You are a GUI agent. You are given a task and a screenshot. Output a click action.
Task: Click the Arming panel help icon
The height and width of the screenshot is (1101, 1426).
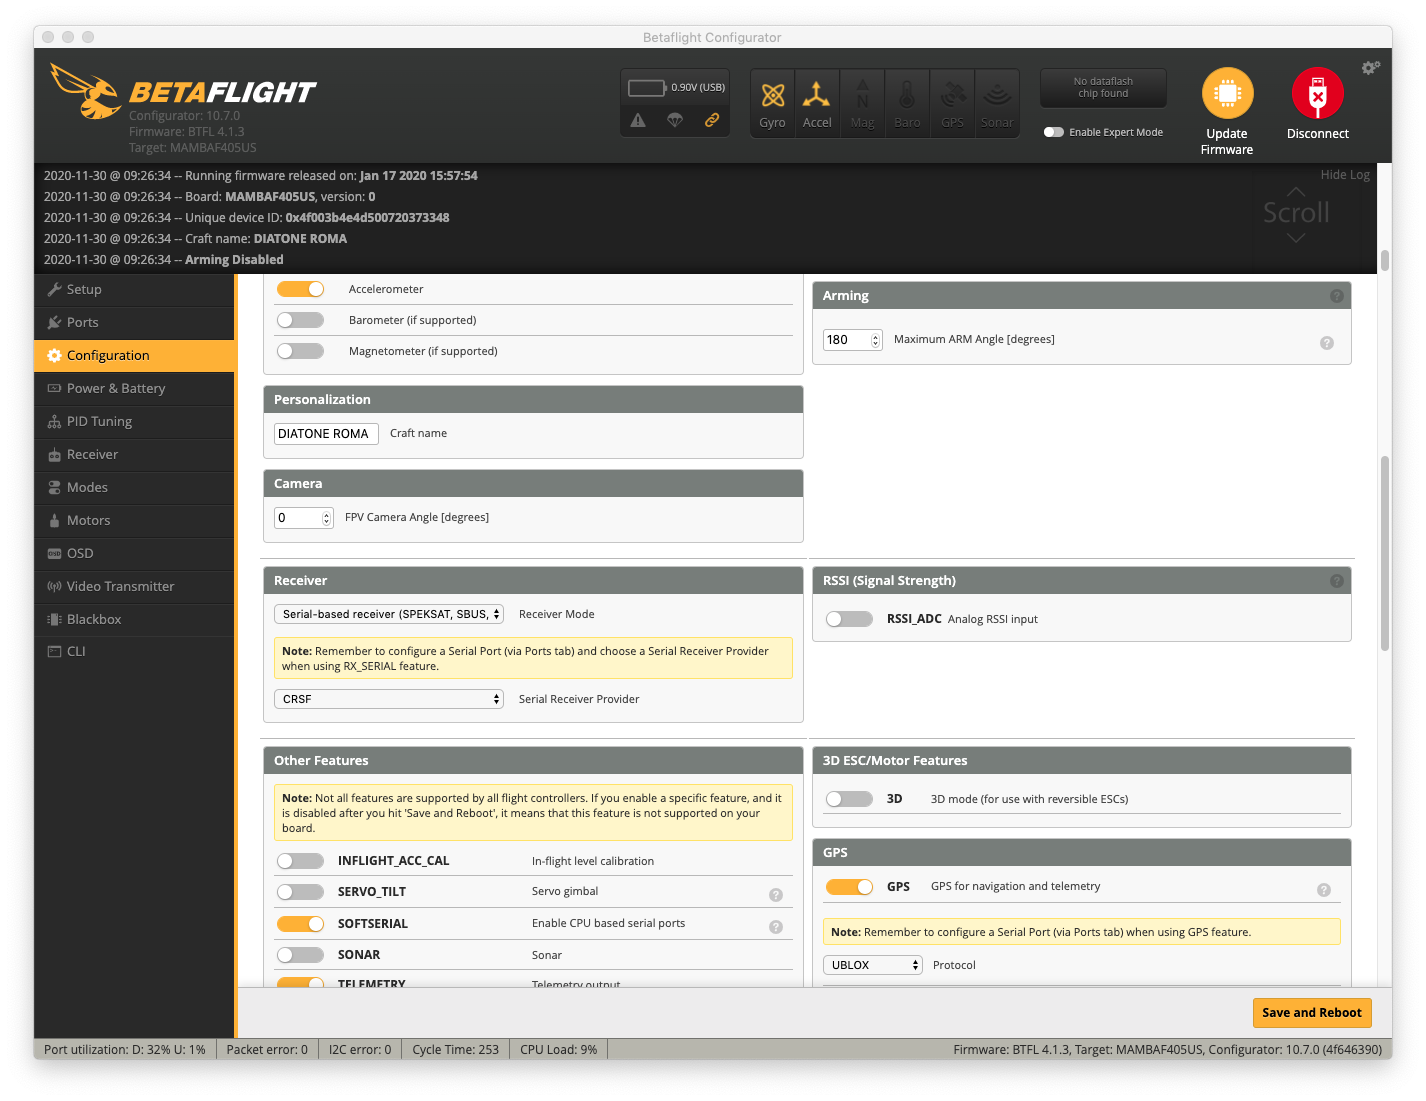coord(1336,296)
